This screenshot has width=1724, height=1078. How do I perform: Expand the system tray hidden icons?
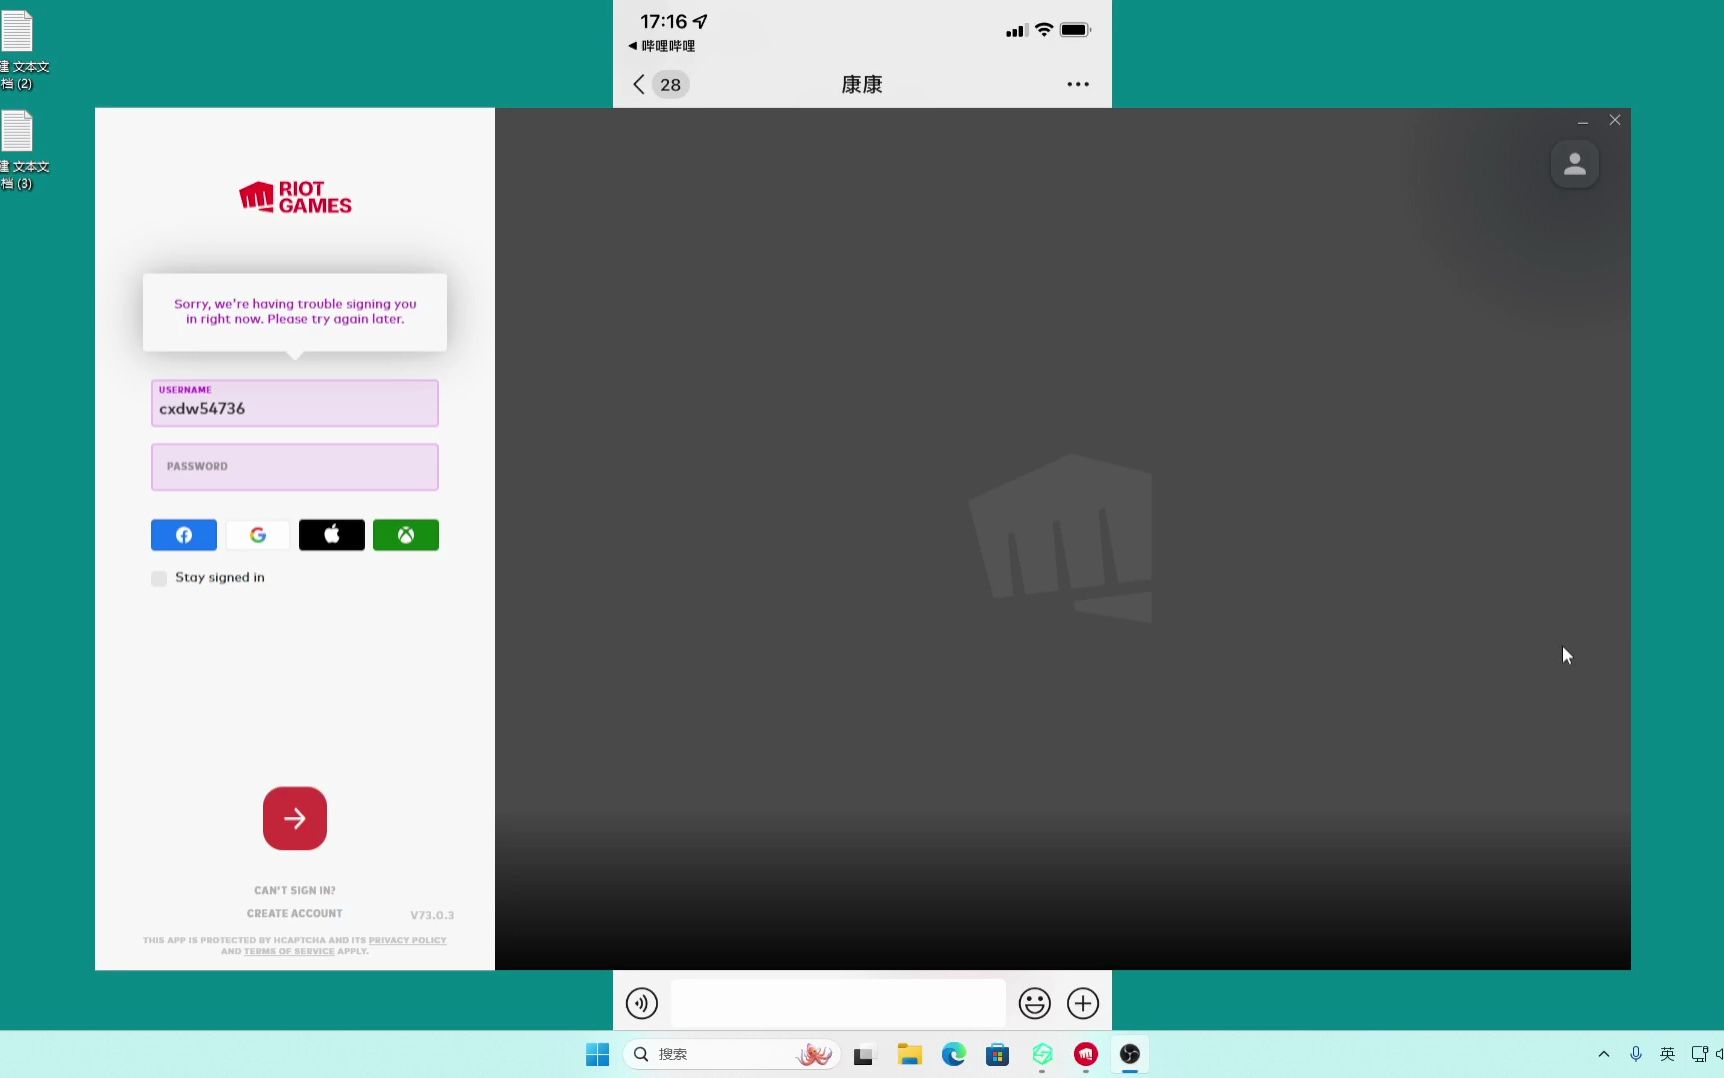(1604, 1054)
